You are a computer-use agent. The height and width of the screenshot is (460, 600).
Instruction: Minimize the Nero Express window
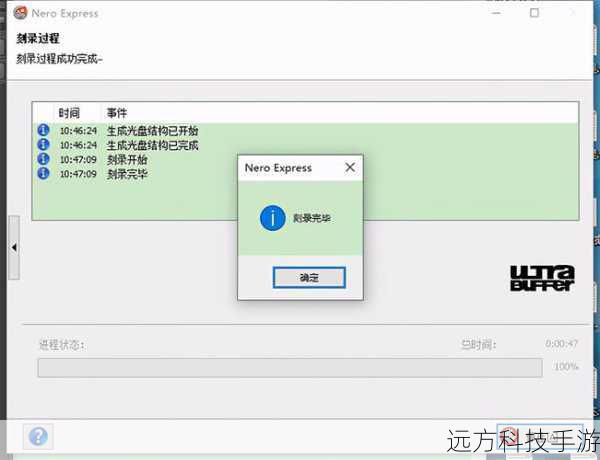click(x=496, y=13)
